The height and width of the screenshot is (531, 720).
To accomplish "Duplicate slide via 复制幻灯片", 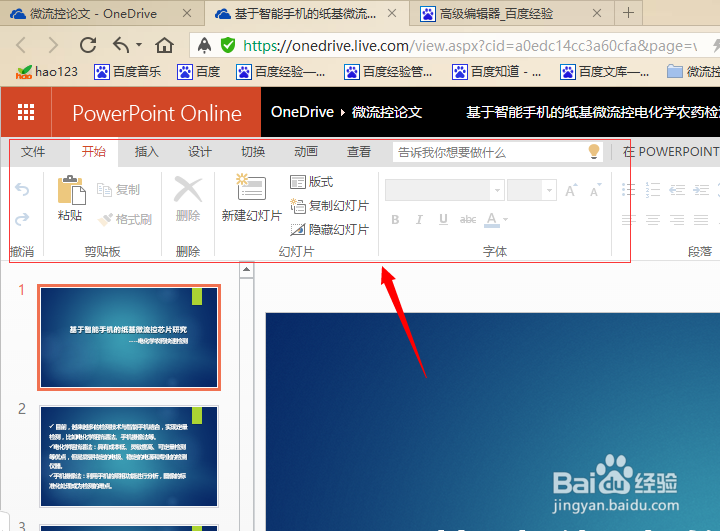I will (329, 206).
